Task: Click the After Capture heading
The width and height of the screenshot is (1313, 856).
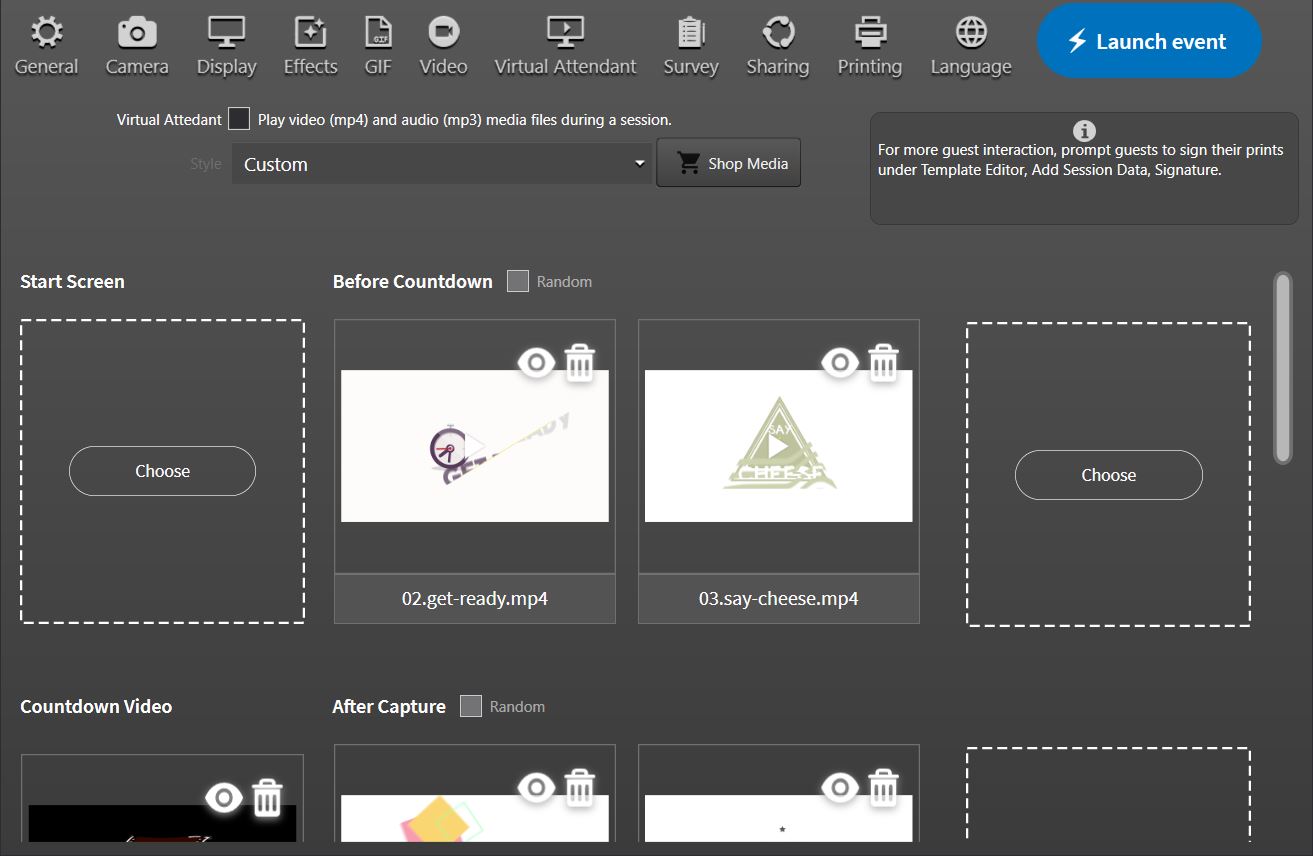Action: pyautogui.click(x=389, y=706)
